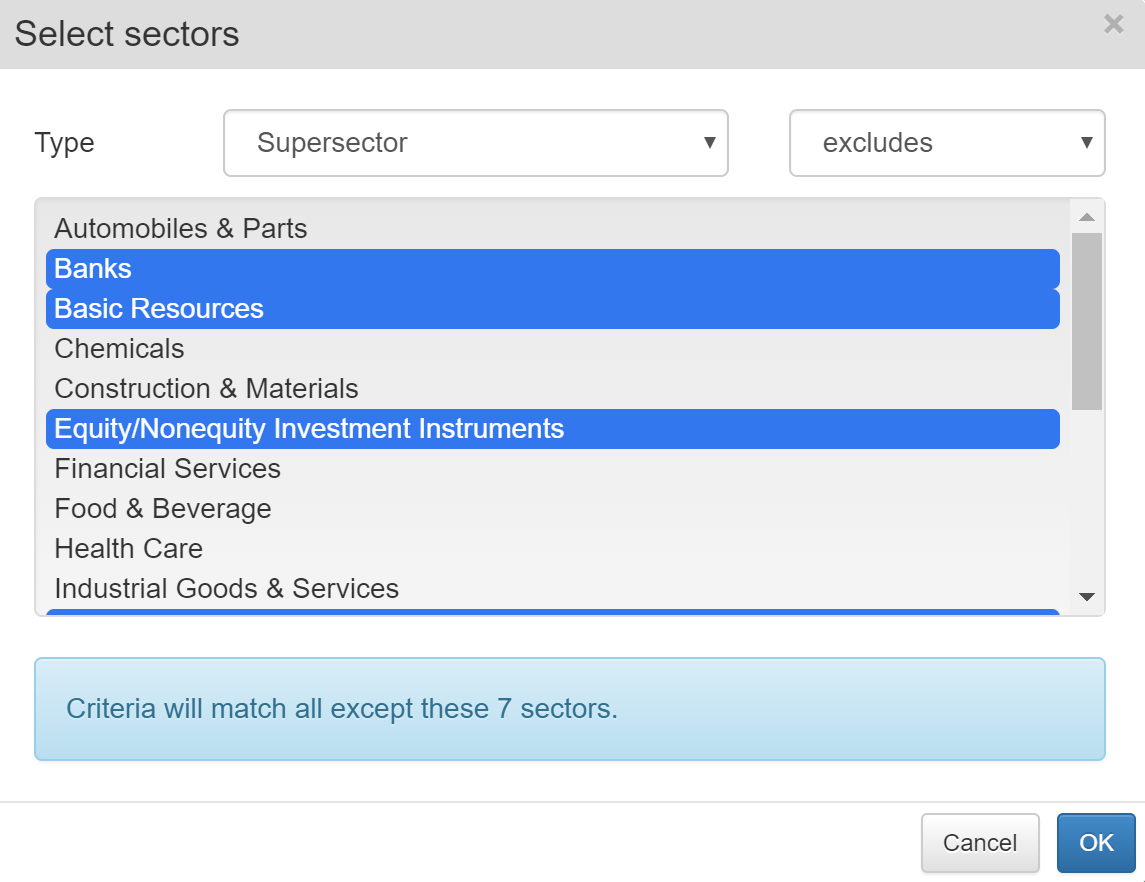This screenshot has height=882, width=1145.
Task: Select Industrial Goods & Services sector
Action: 553,589
